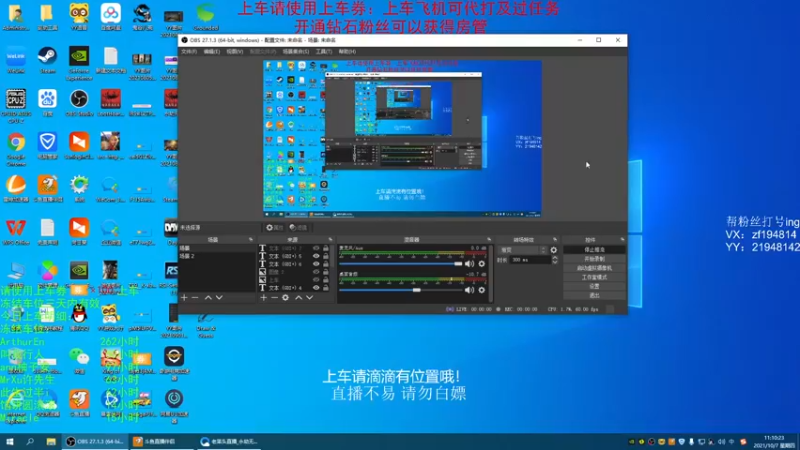Image resolution: width=800 pixels, height=450 pixels.
Task: Toggle visibility of 文本 (GDI+) 4 source
Action: pos(316,288)
